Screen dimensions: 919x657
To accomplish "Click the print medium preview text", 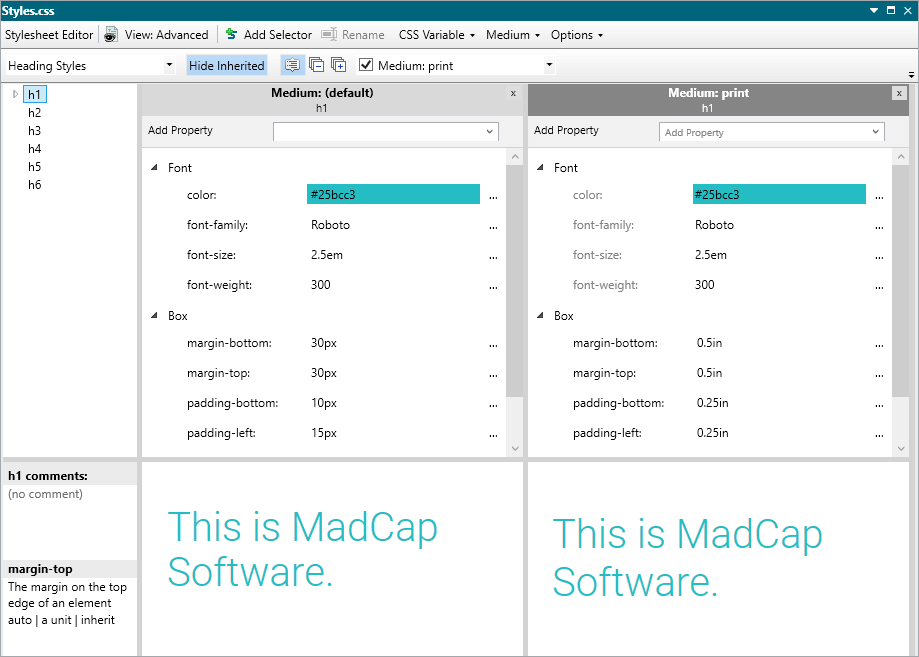I will point(687,557).
